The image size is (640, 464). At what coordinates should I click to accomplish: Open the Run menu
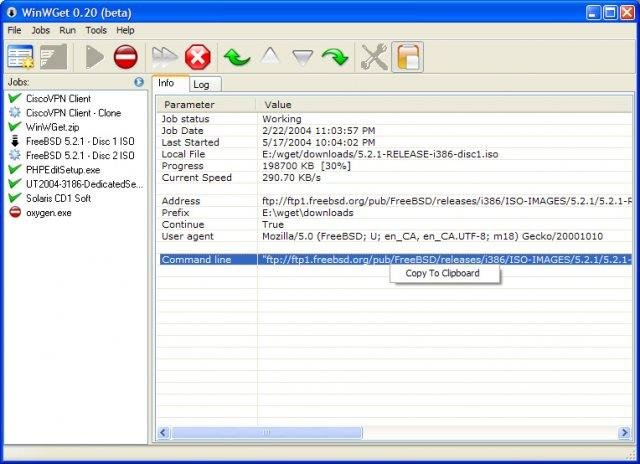click(x=67, y=30)
